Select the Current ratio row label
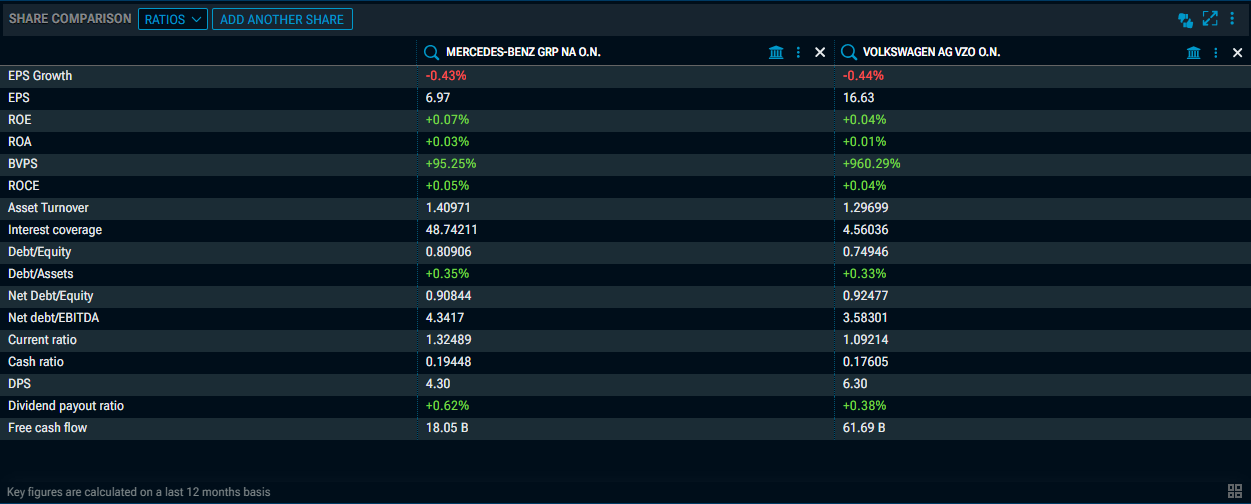 pos(42,340)
